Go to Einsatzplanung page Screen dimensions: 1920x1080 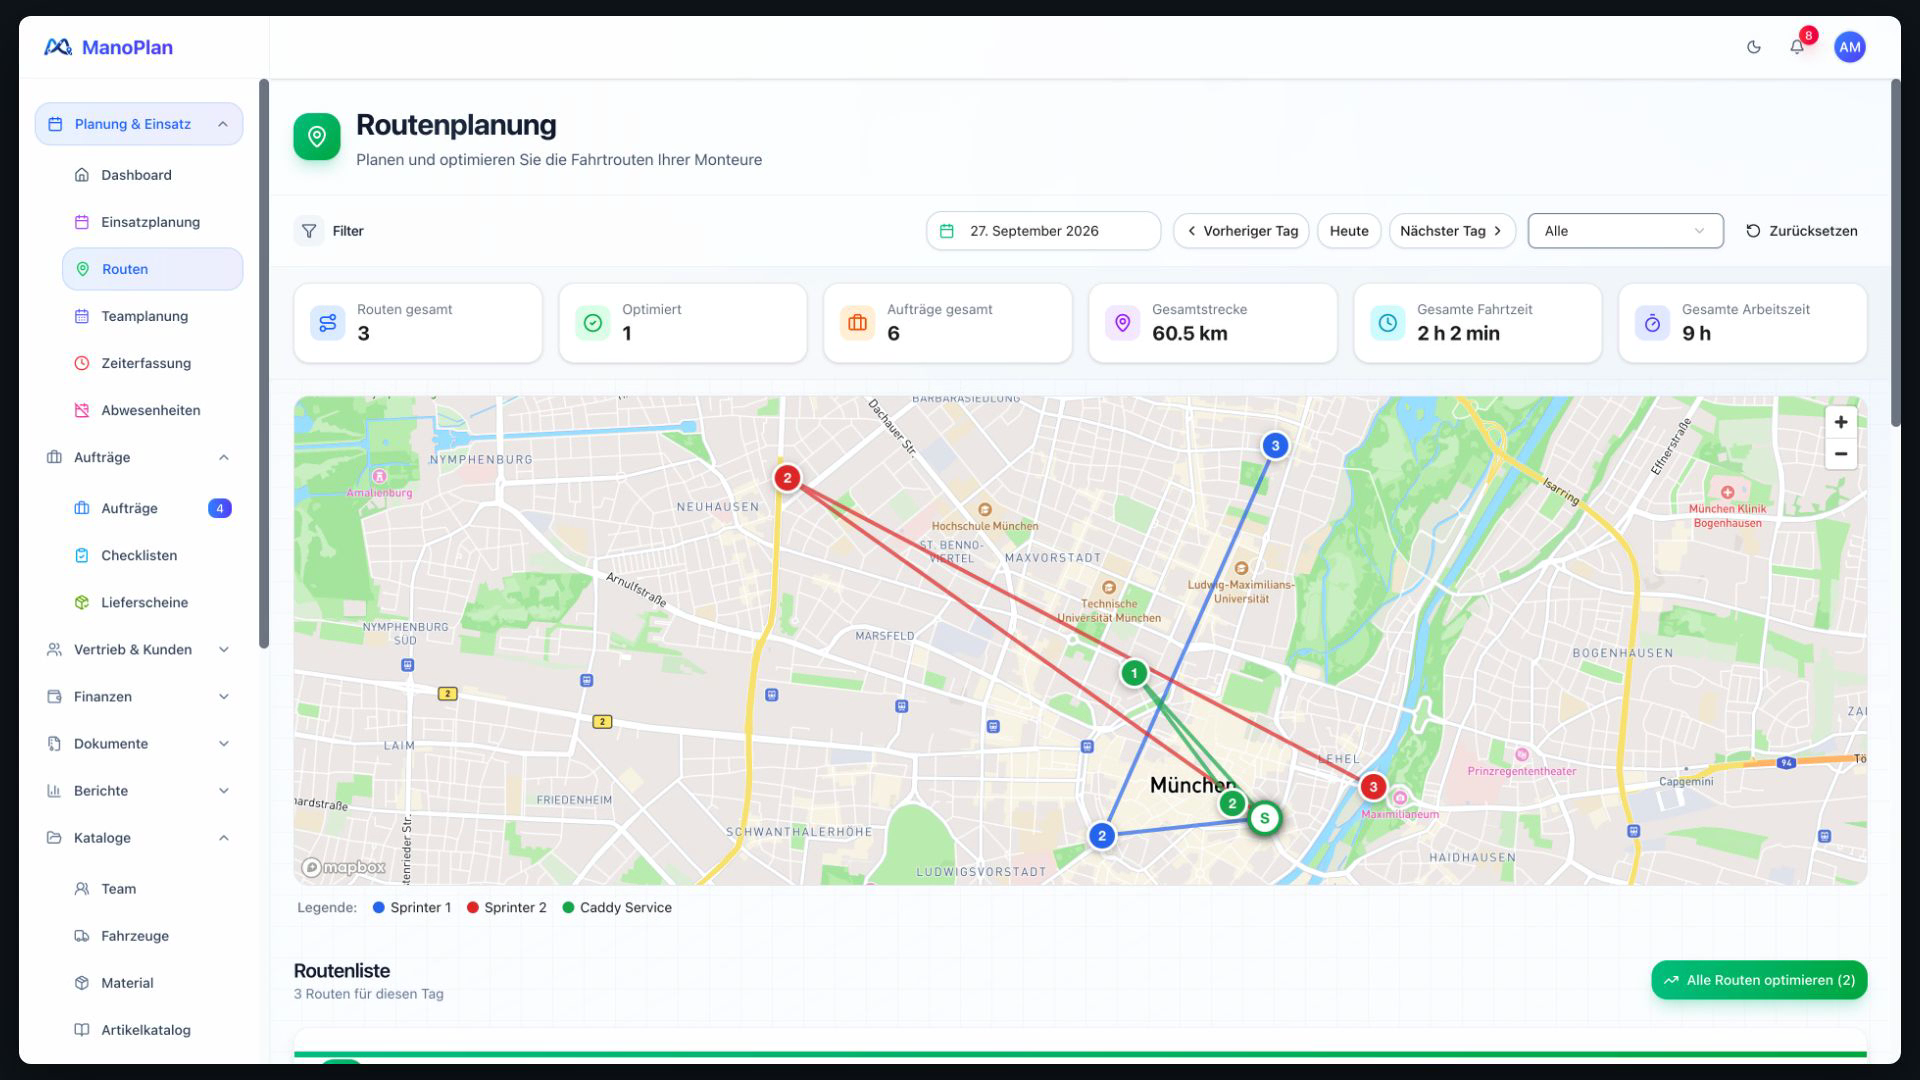[152, 222]
